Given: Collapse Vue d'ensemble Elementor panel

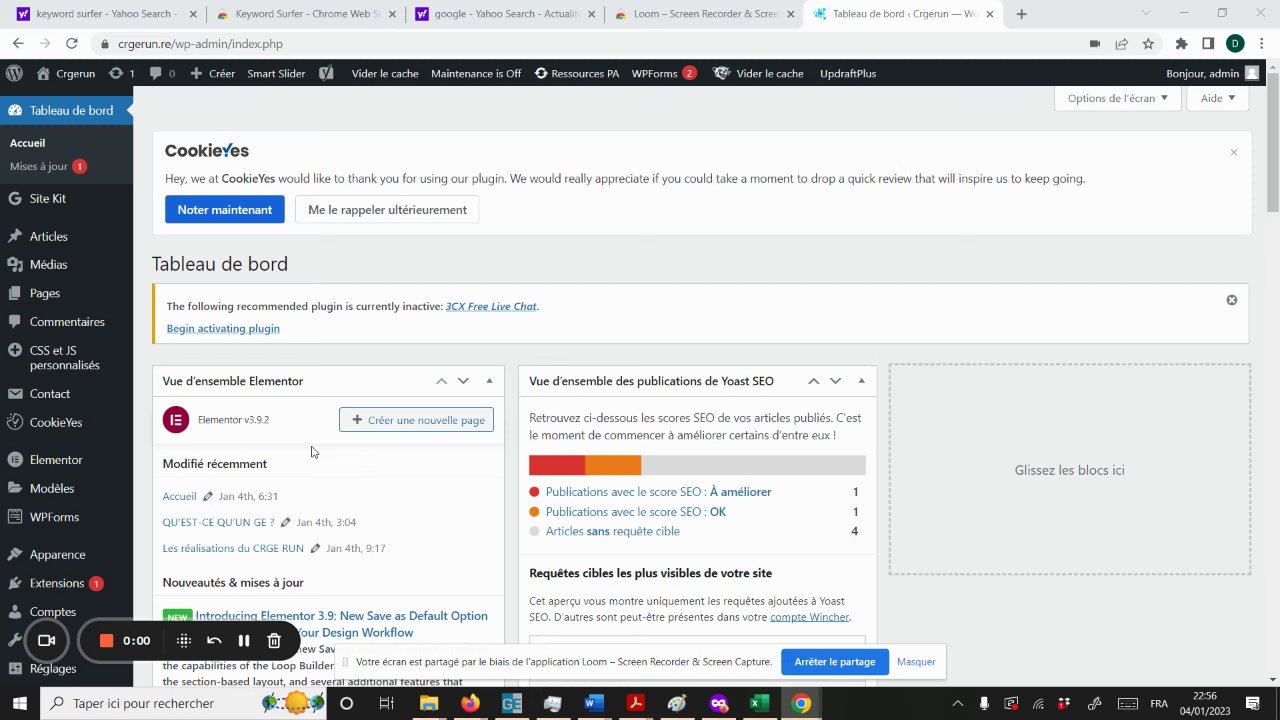Looking at the screenshot, I should (489, 381).
